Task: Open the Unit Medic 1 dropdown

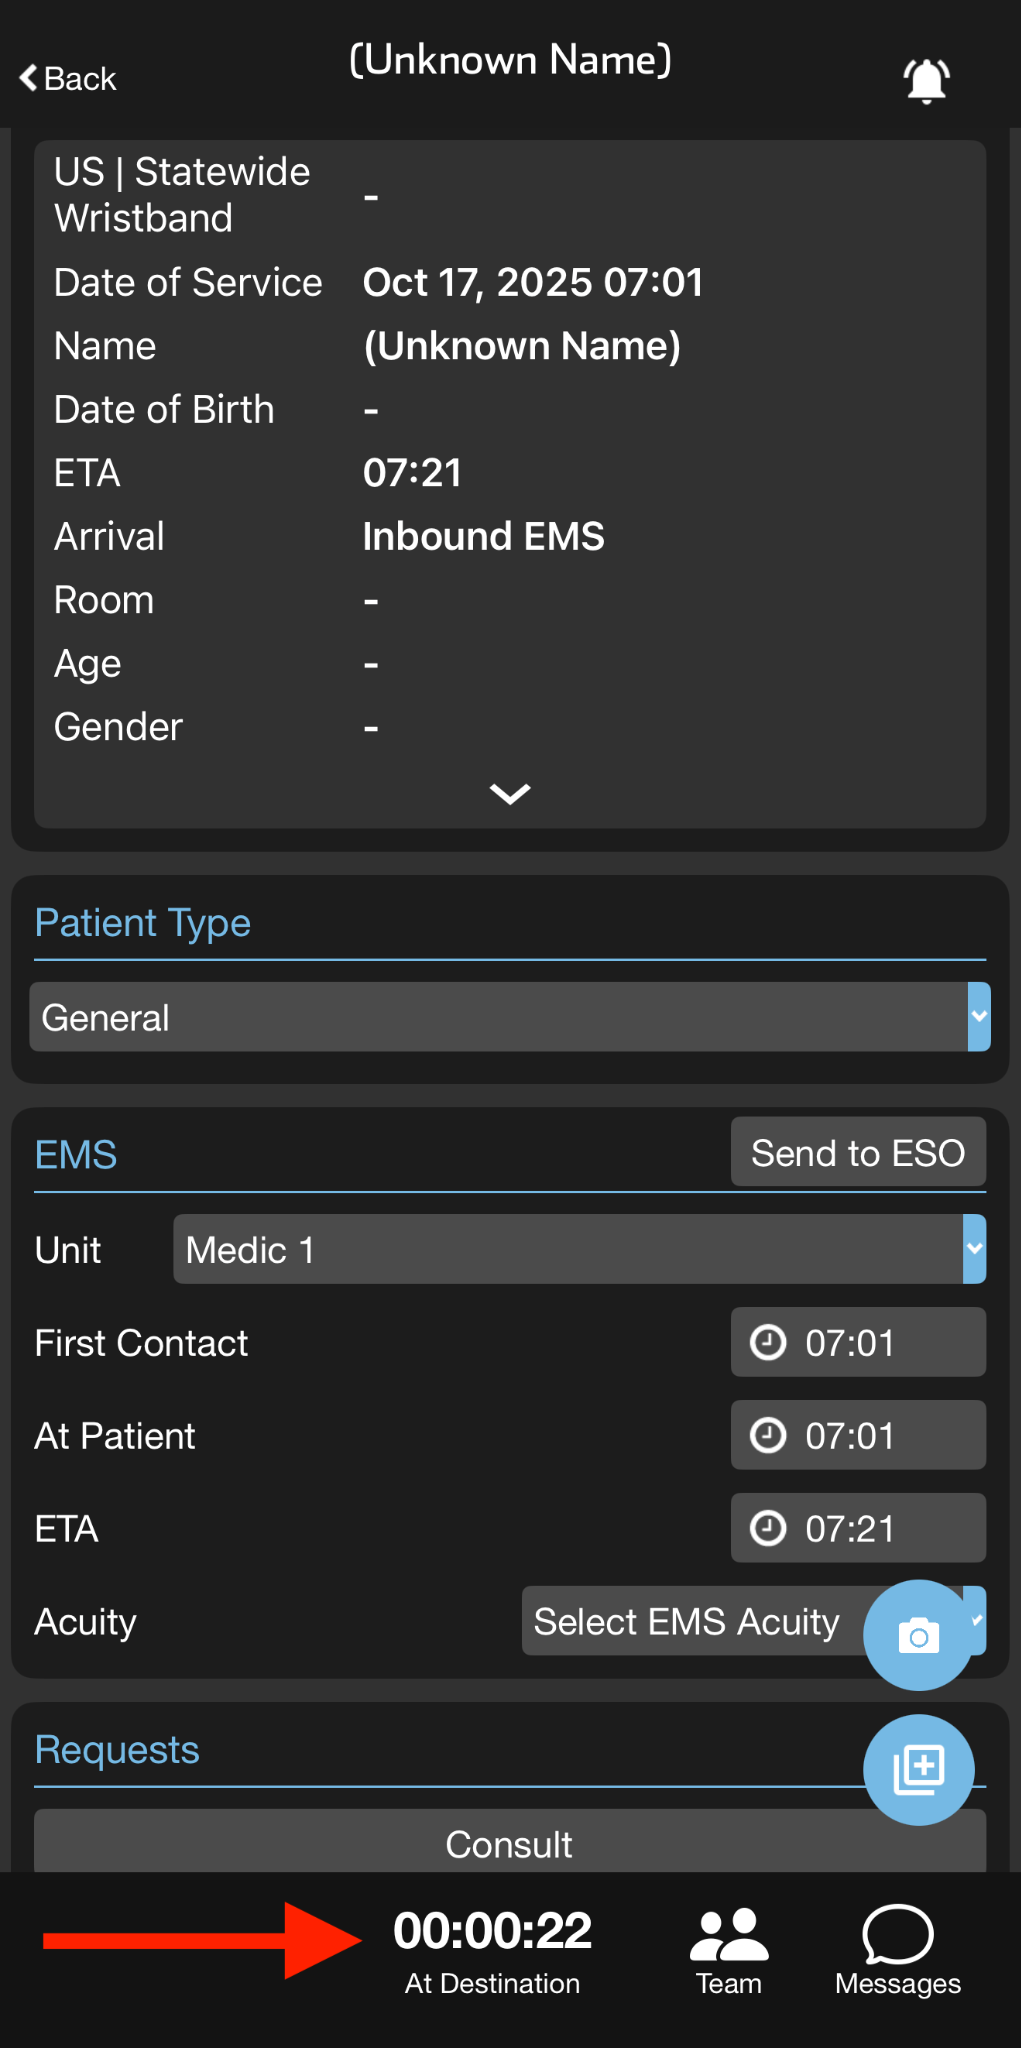Action: tap(579, 1249)
